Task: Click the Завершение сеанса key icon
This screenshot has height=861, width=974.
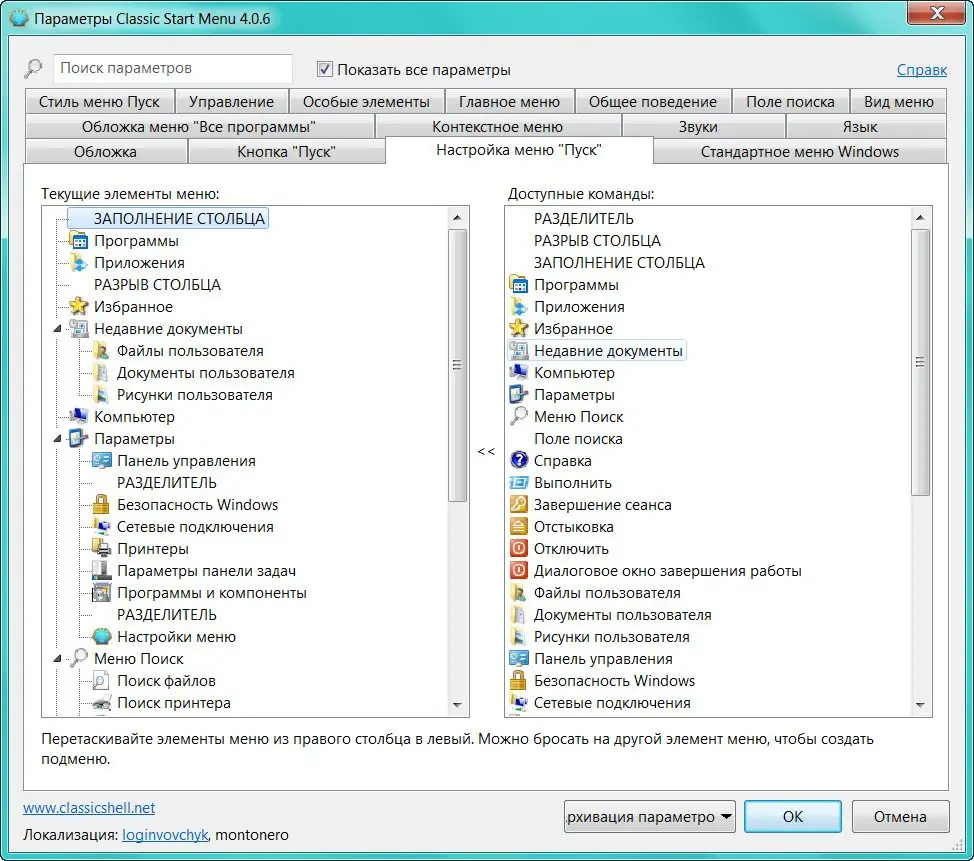Action: 519,504
